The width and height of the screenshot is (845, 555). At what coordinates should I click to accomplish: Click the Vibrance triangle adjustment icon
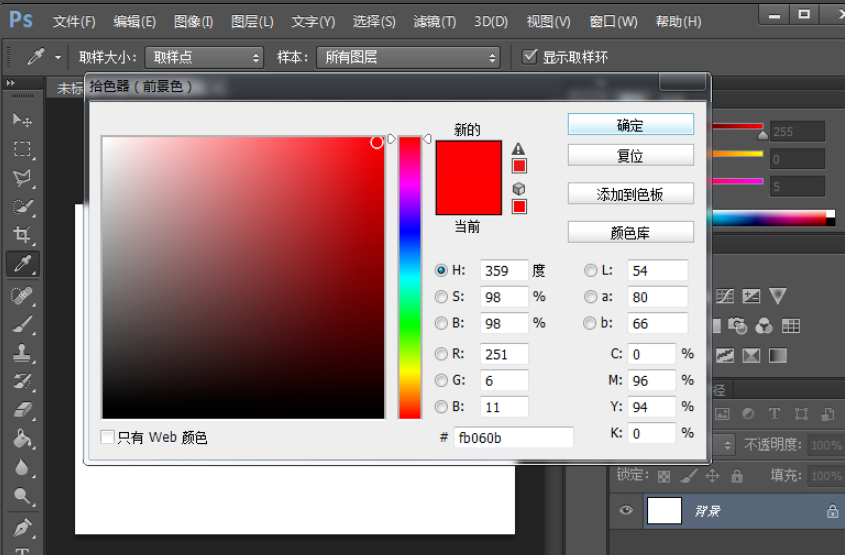point(778,296)
